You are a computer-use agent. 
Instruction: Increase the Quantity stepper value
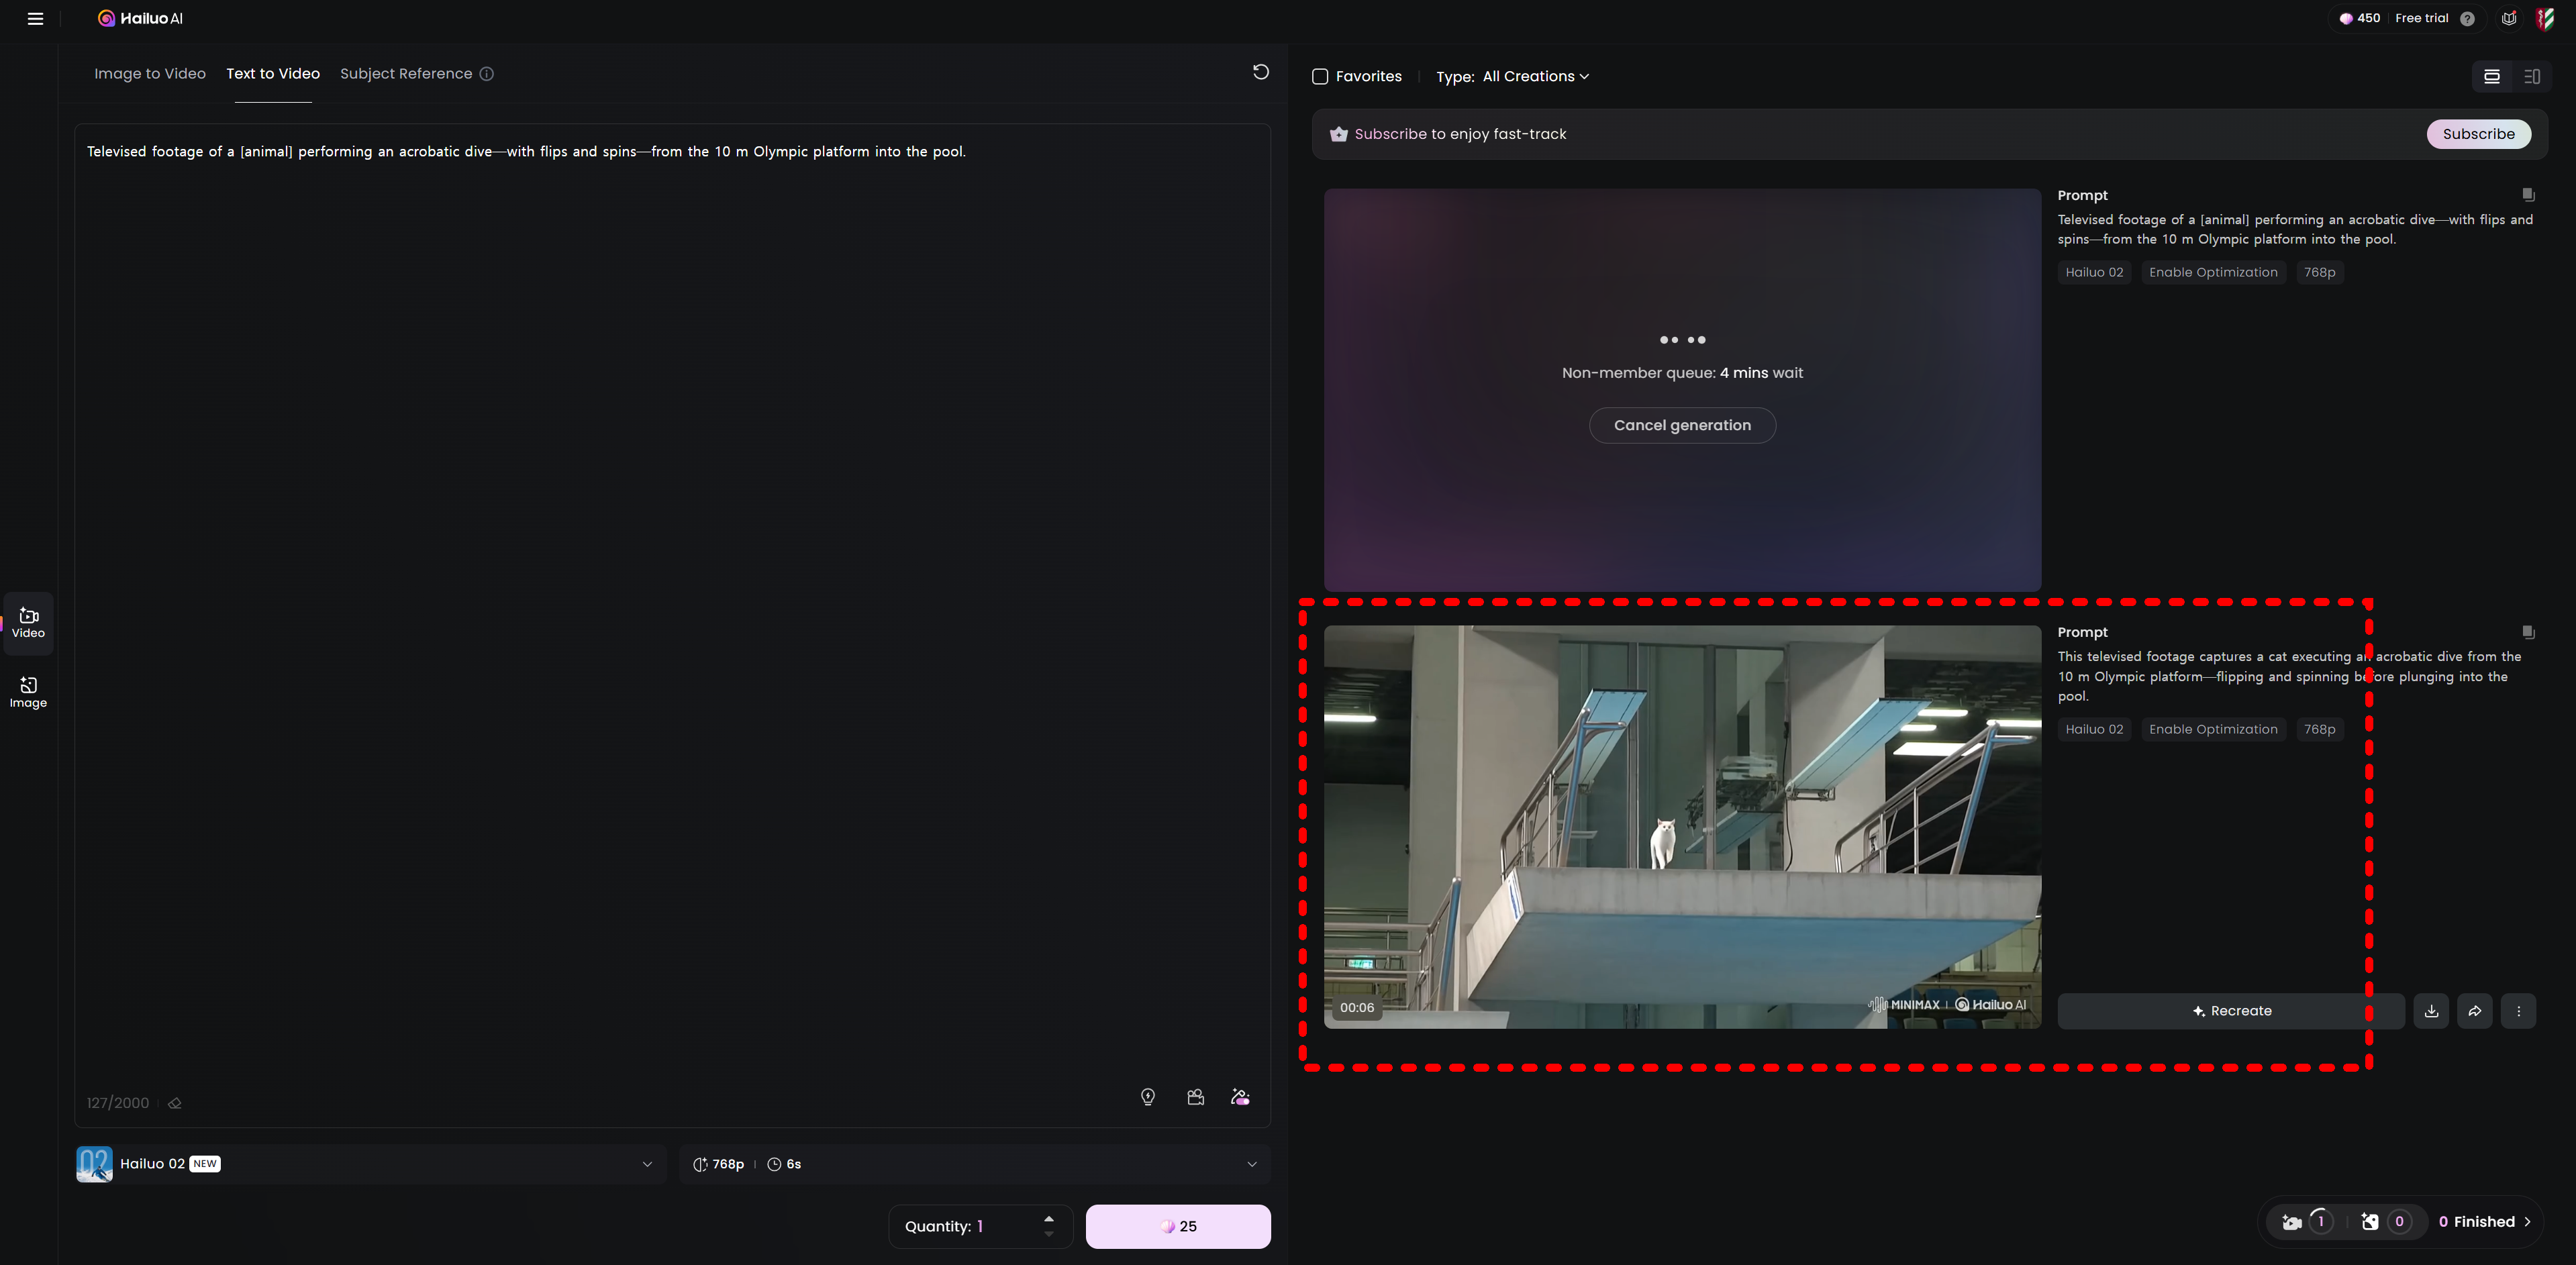(x=1048, y=1219)
